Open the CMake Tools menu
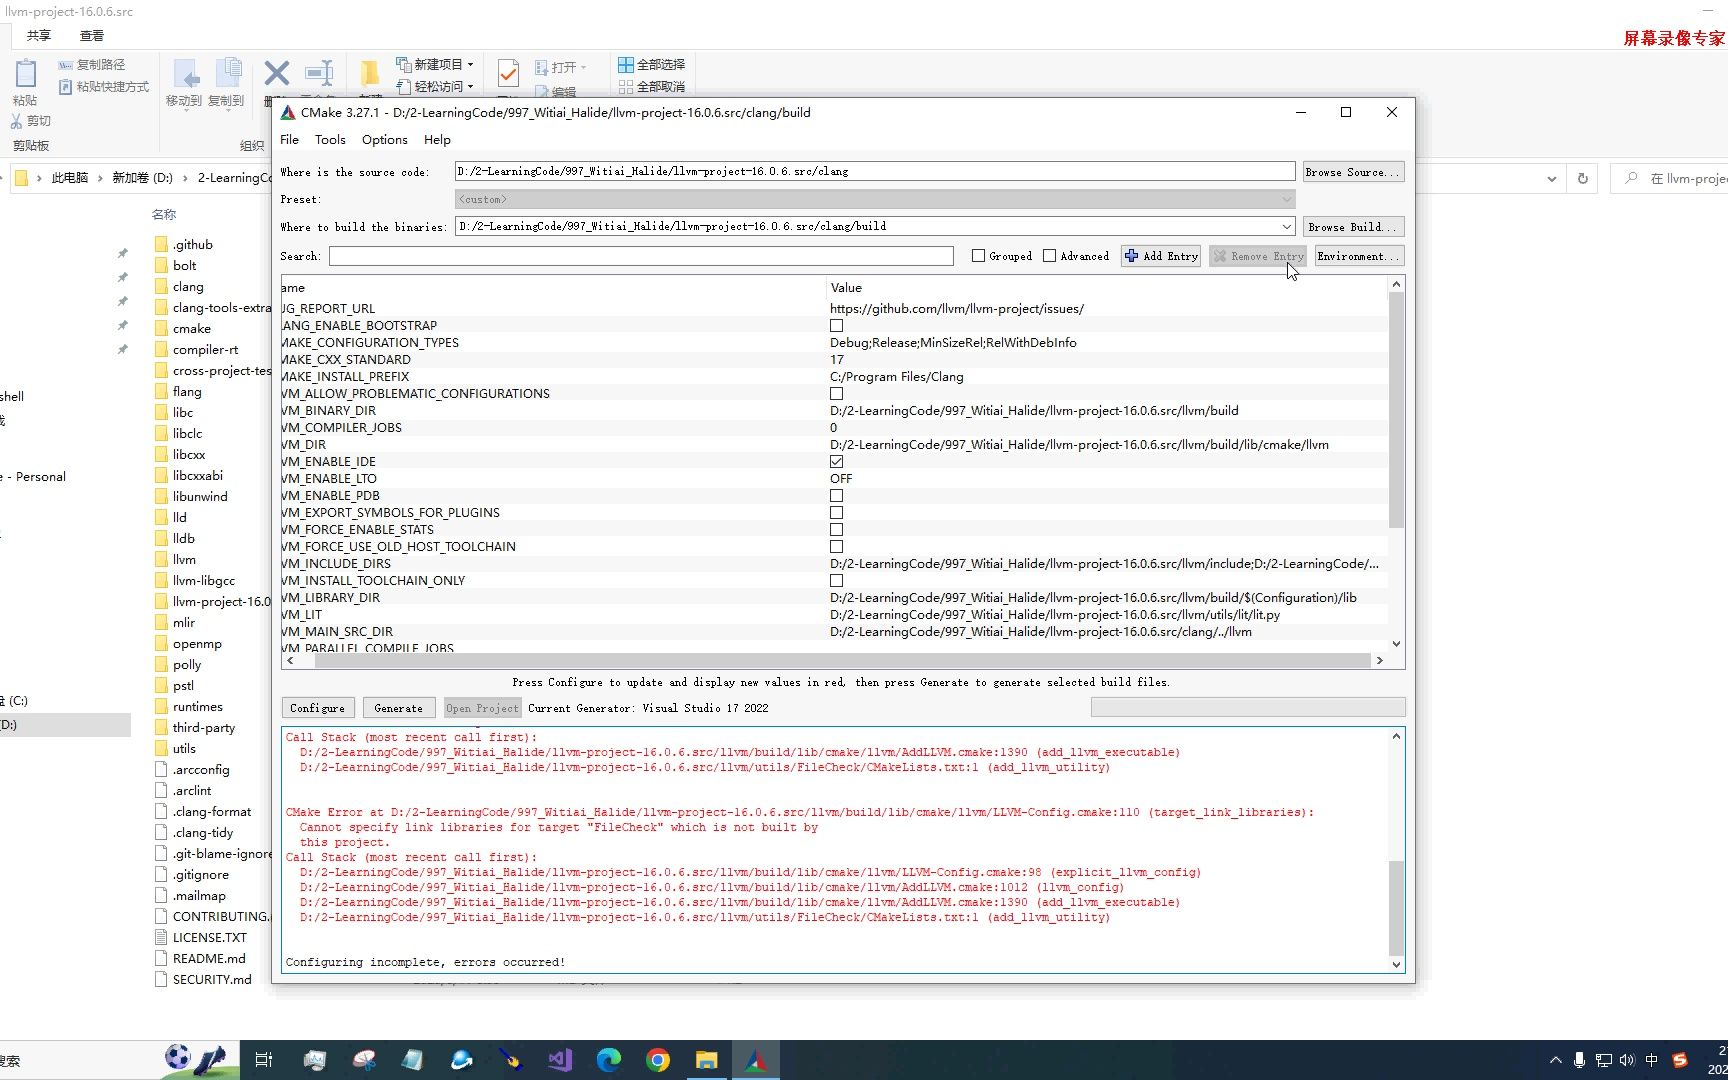The height and width of the screenshot is (1080, 1728). pos(330,140)
